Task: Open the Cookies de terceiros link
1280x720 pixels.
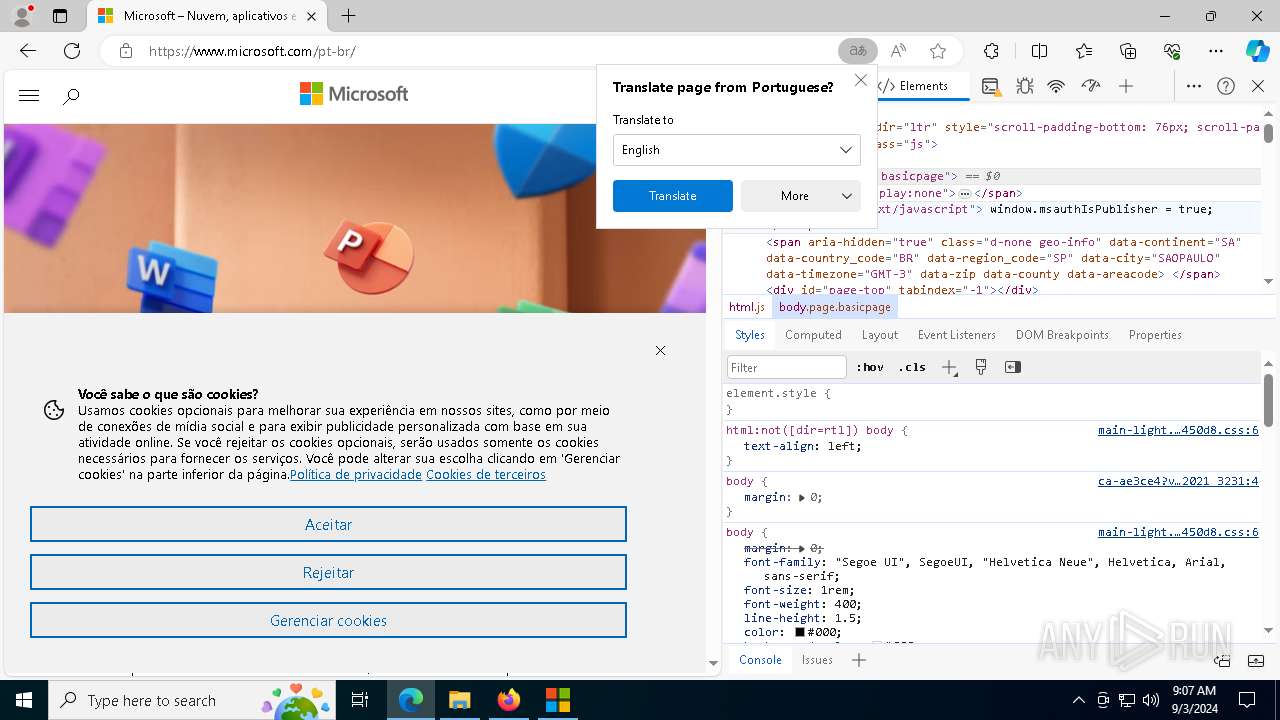Action: [486, 475]
